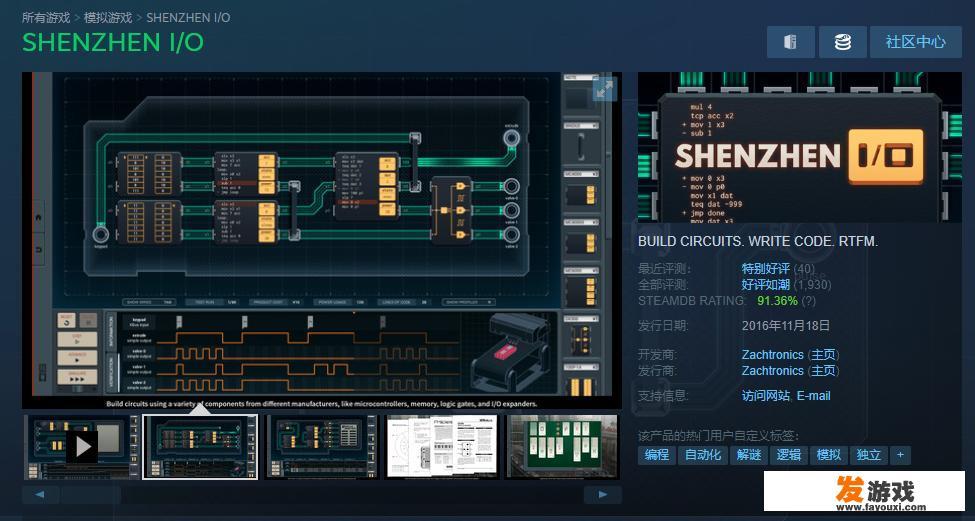The width and height of the screenshot is (975, 521).
Task: Select the third screenshot thumbnail with table
Action: click(321, 446)
